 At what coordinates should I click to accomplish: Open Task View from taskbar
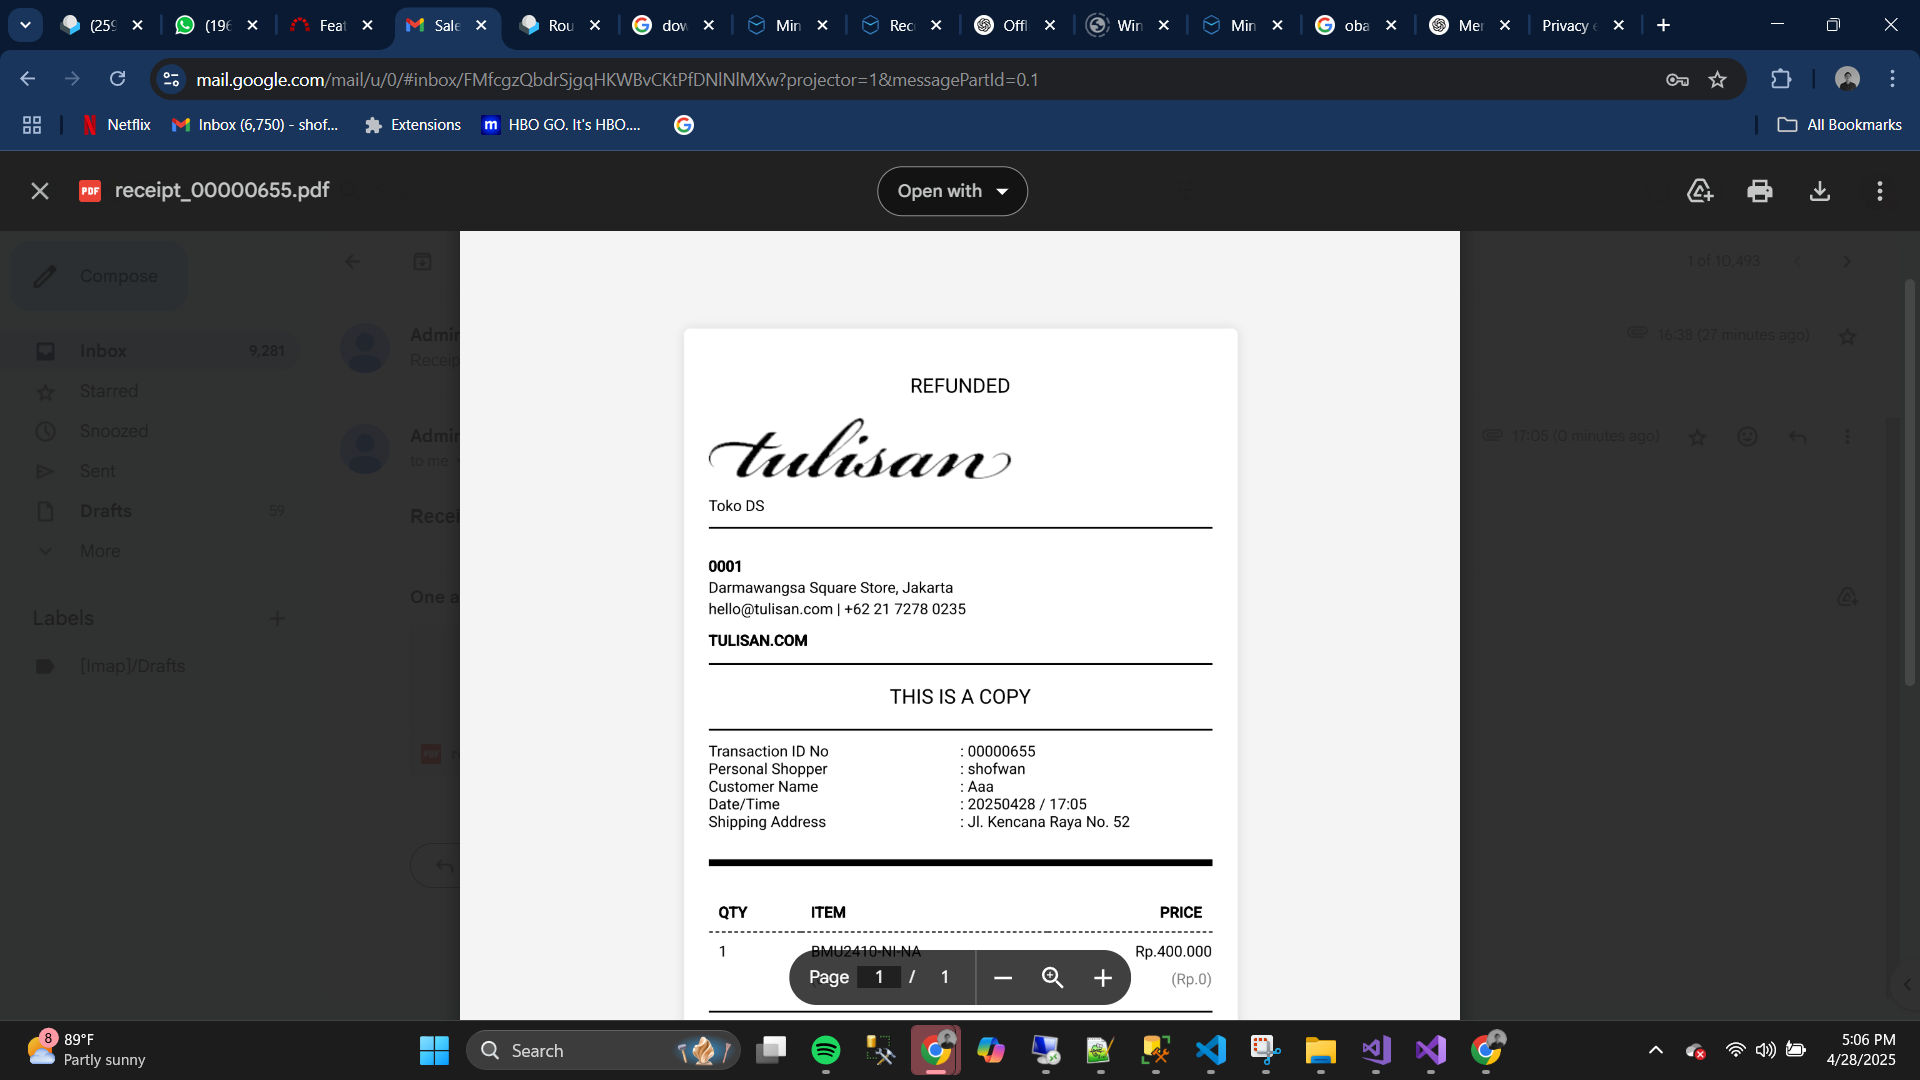[771, 1050]
